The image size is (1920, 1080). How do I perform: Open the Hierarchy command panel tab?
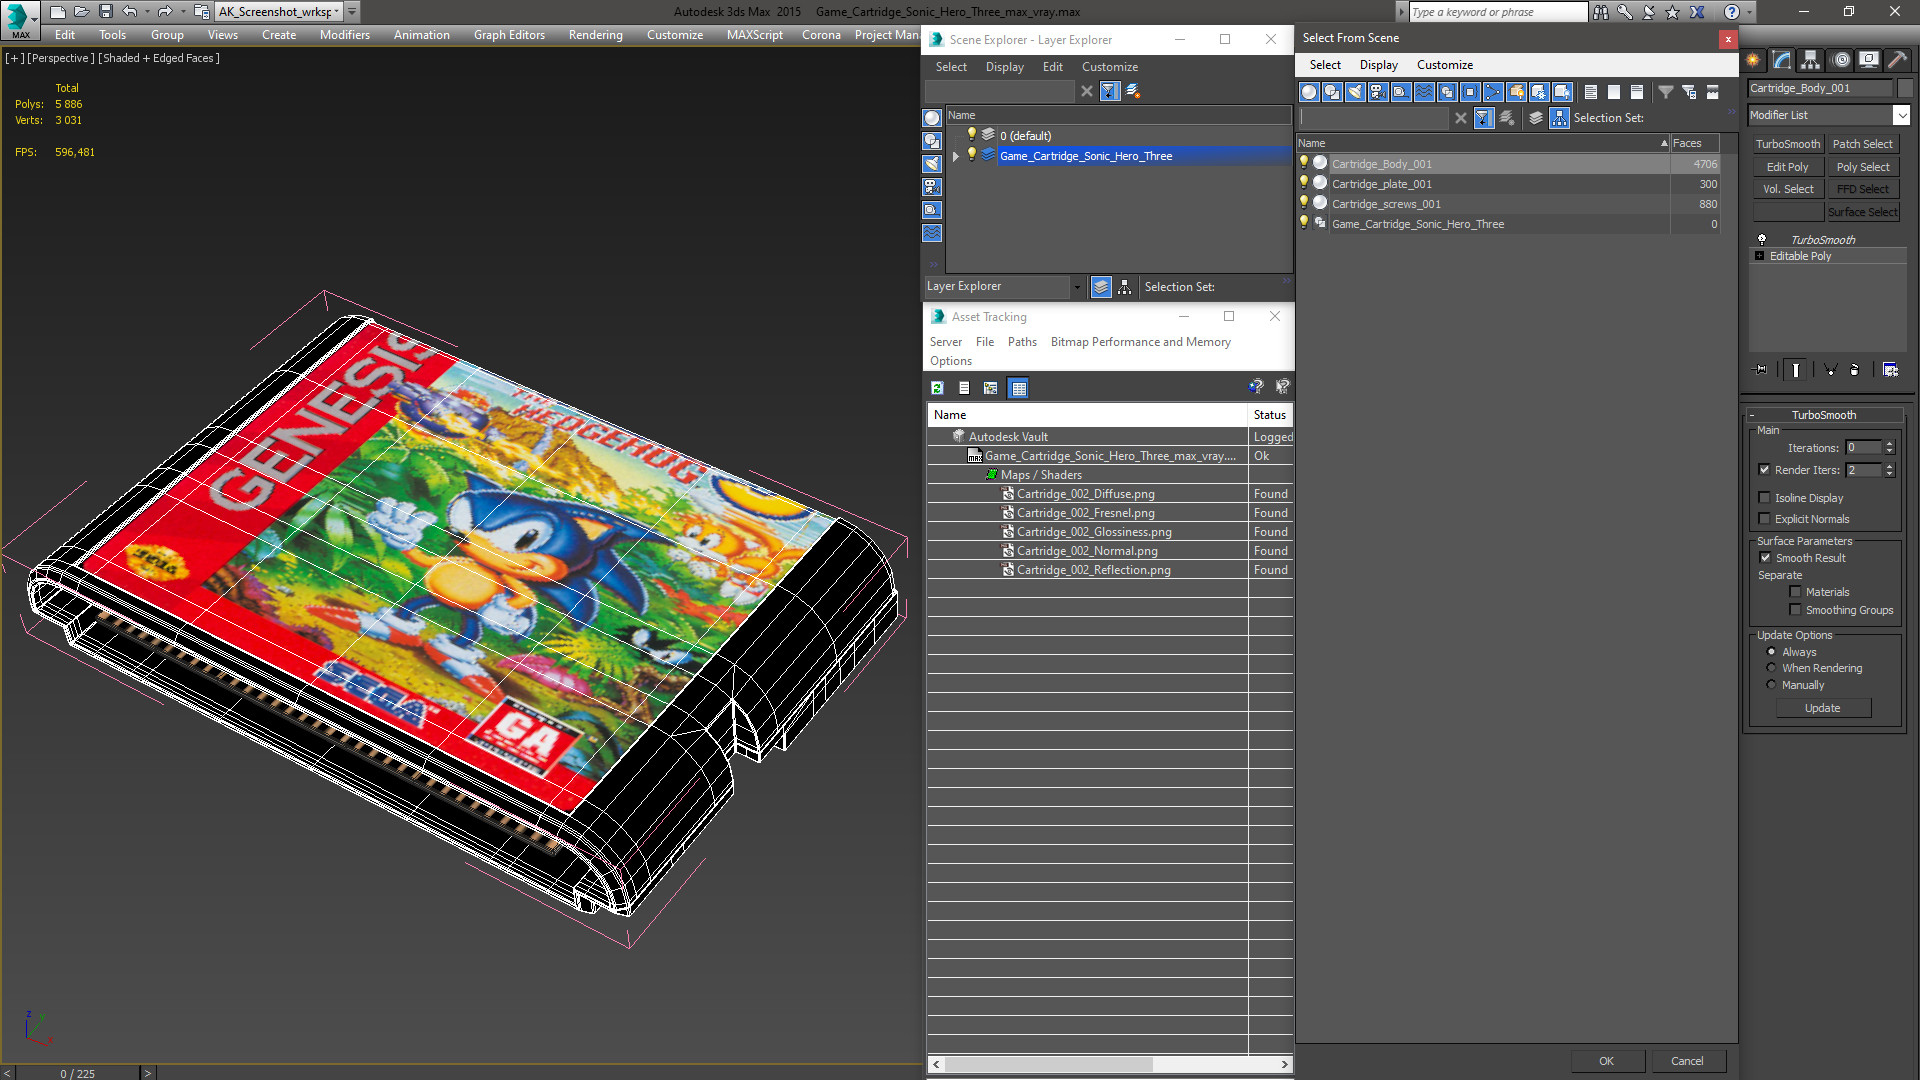click(x=1811, y=60)
